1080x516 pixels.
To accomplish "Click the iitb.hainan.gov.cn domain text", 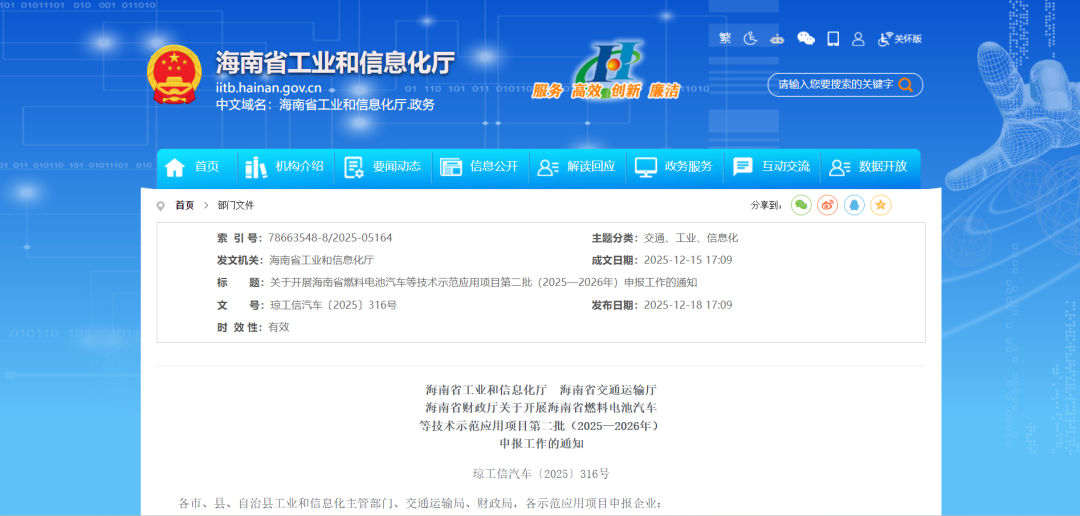I will point(269,88).
